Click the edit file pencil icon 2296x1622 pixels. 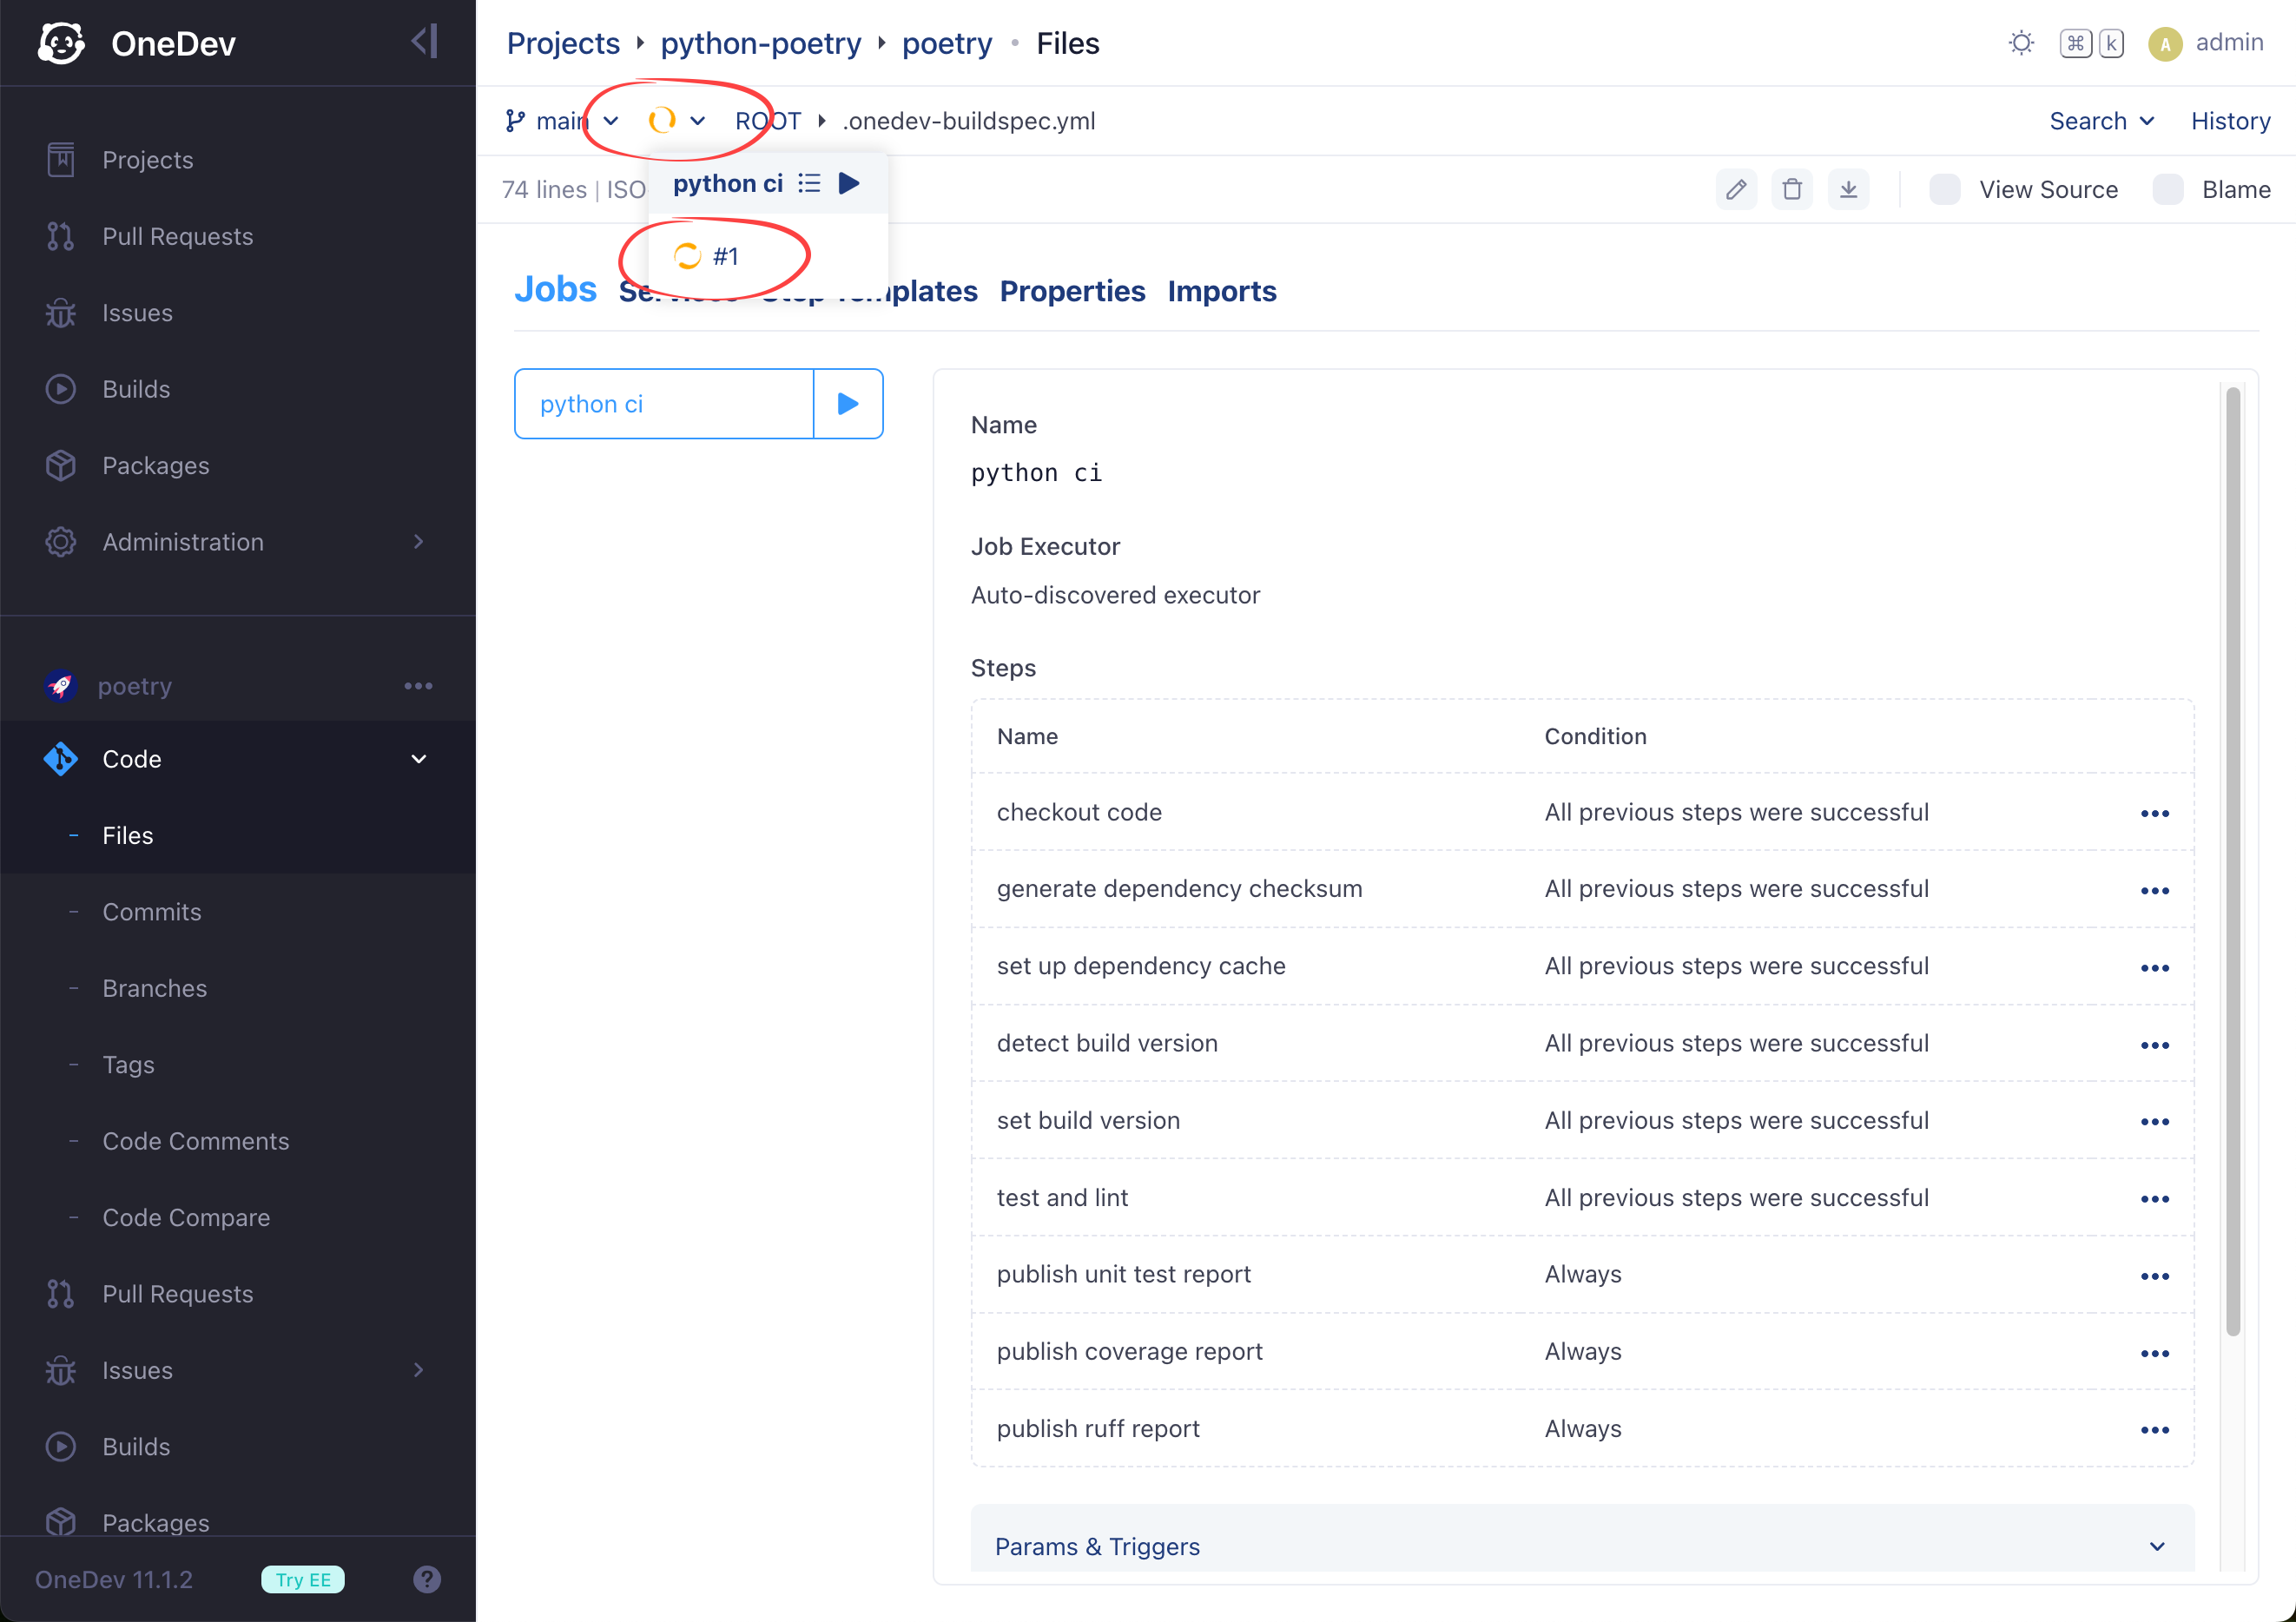coord(1736,189)
